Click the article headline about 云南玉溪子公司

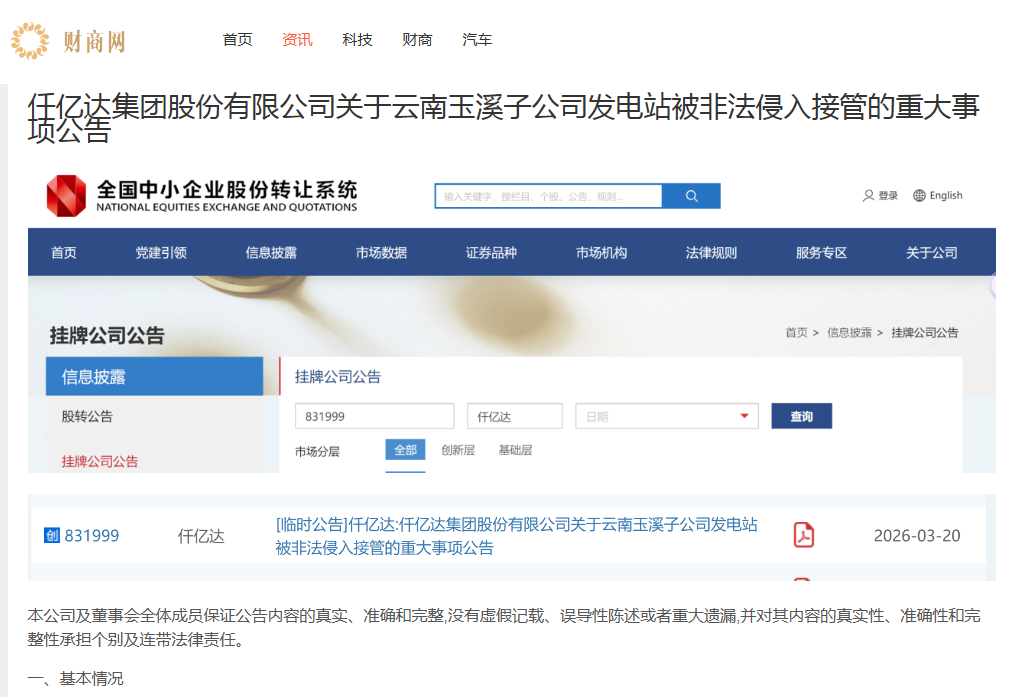pyautogui.click(x=503, y=118)
